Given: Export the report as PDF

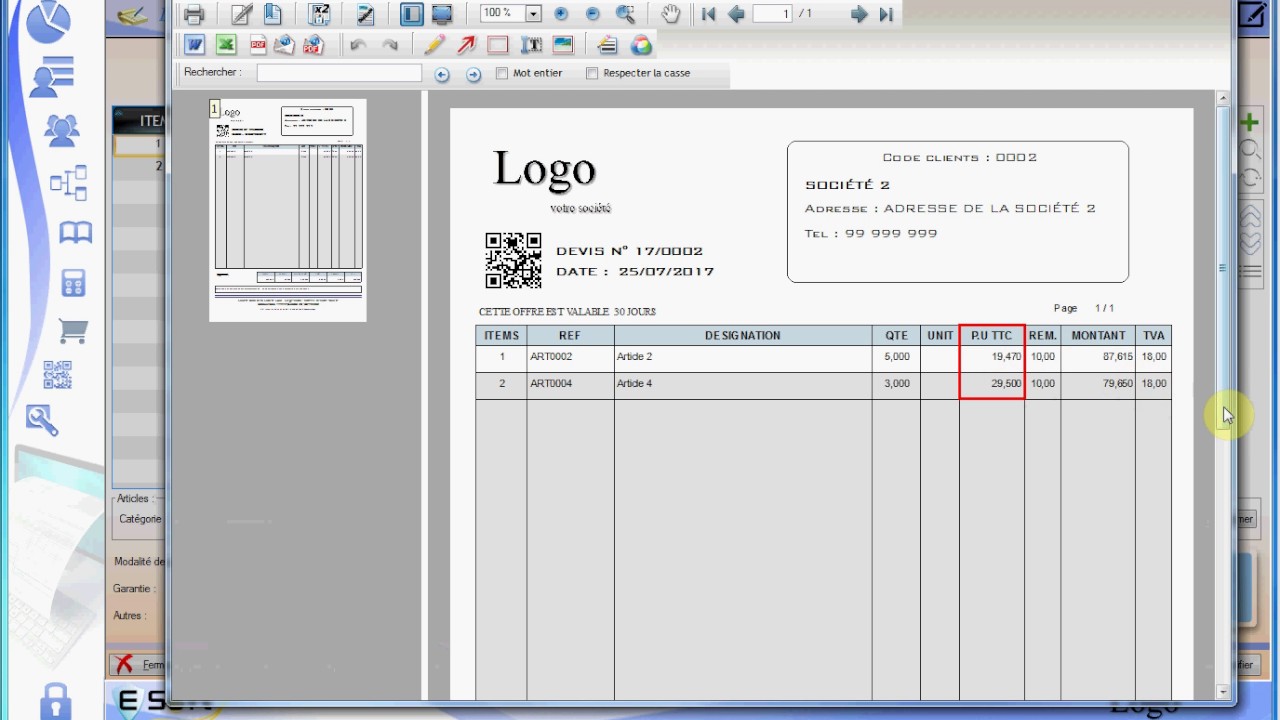Looking at the screenshot, I should point(258,45).
